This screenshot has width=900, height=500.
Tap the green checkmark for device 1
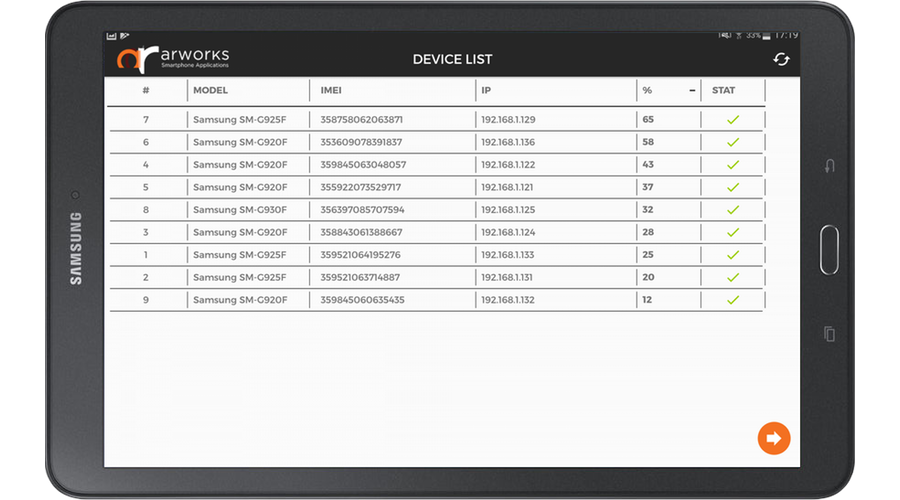coord(733,255)
